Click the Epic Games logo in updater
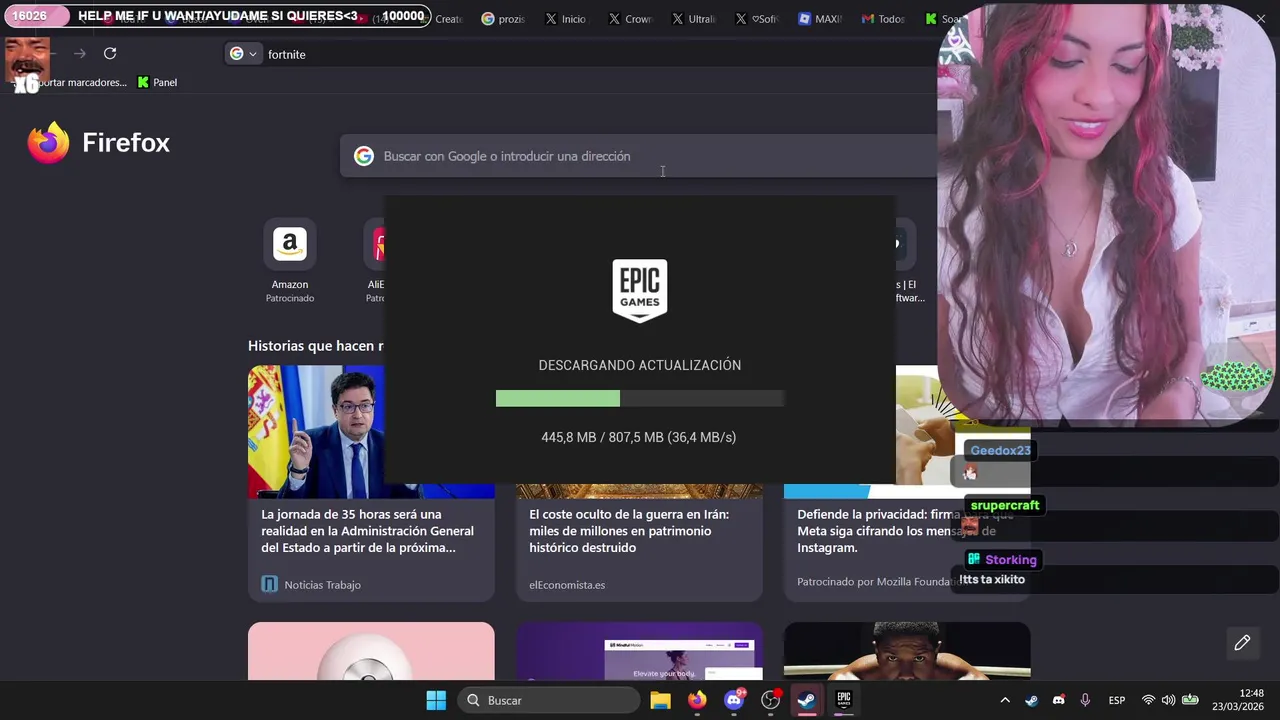Viewport: 1280px width, 720px height. 640,290
